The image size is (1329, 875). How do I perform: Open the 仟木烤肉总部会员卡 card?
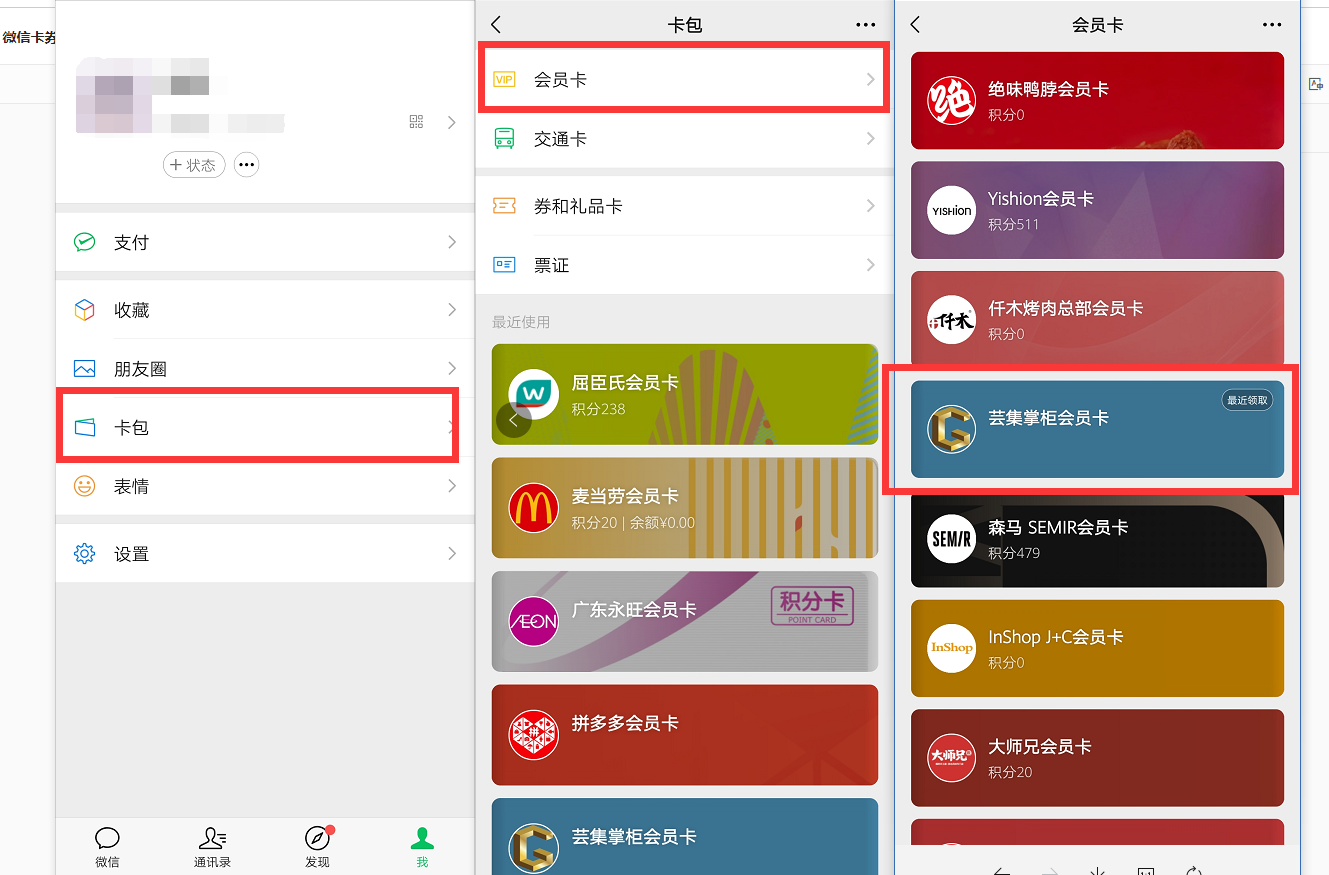[x=1097, y=319]
